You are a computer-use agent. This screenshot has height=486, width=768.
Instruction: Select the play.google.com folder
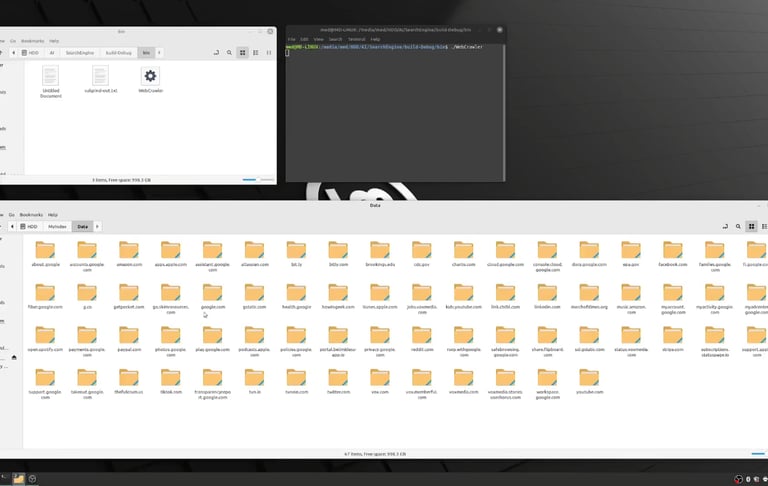click(213, 339)
